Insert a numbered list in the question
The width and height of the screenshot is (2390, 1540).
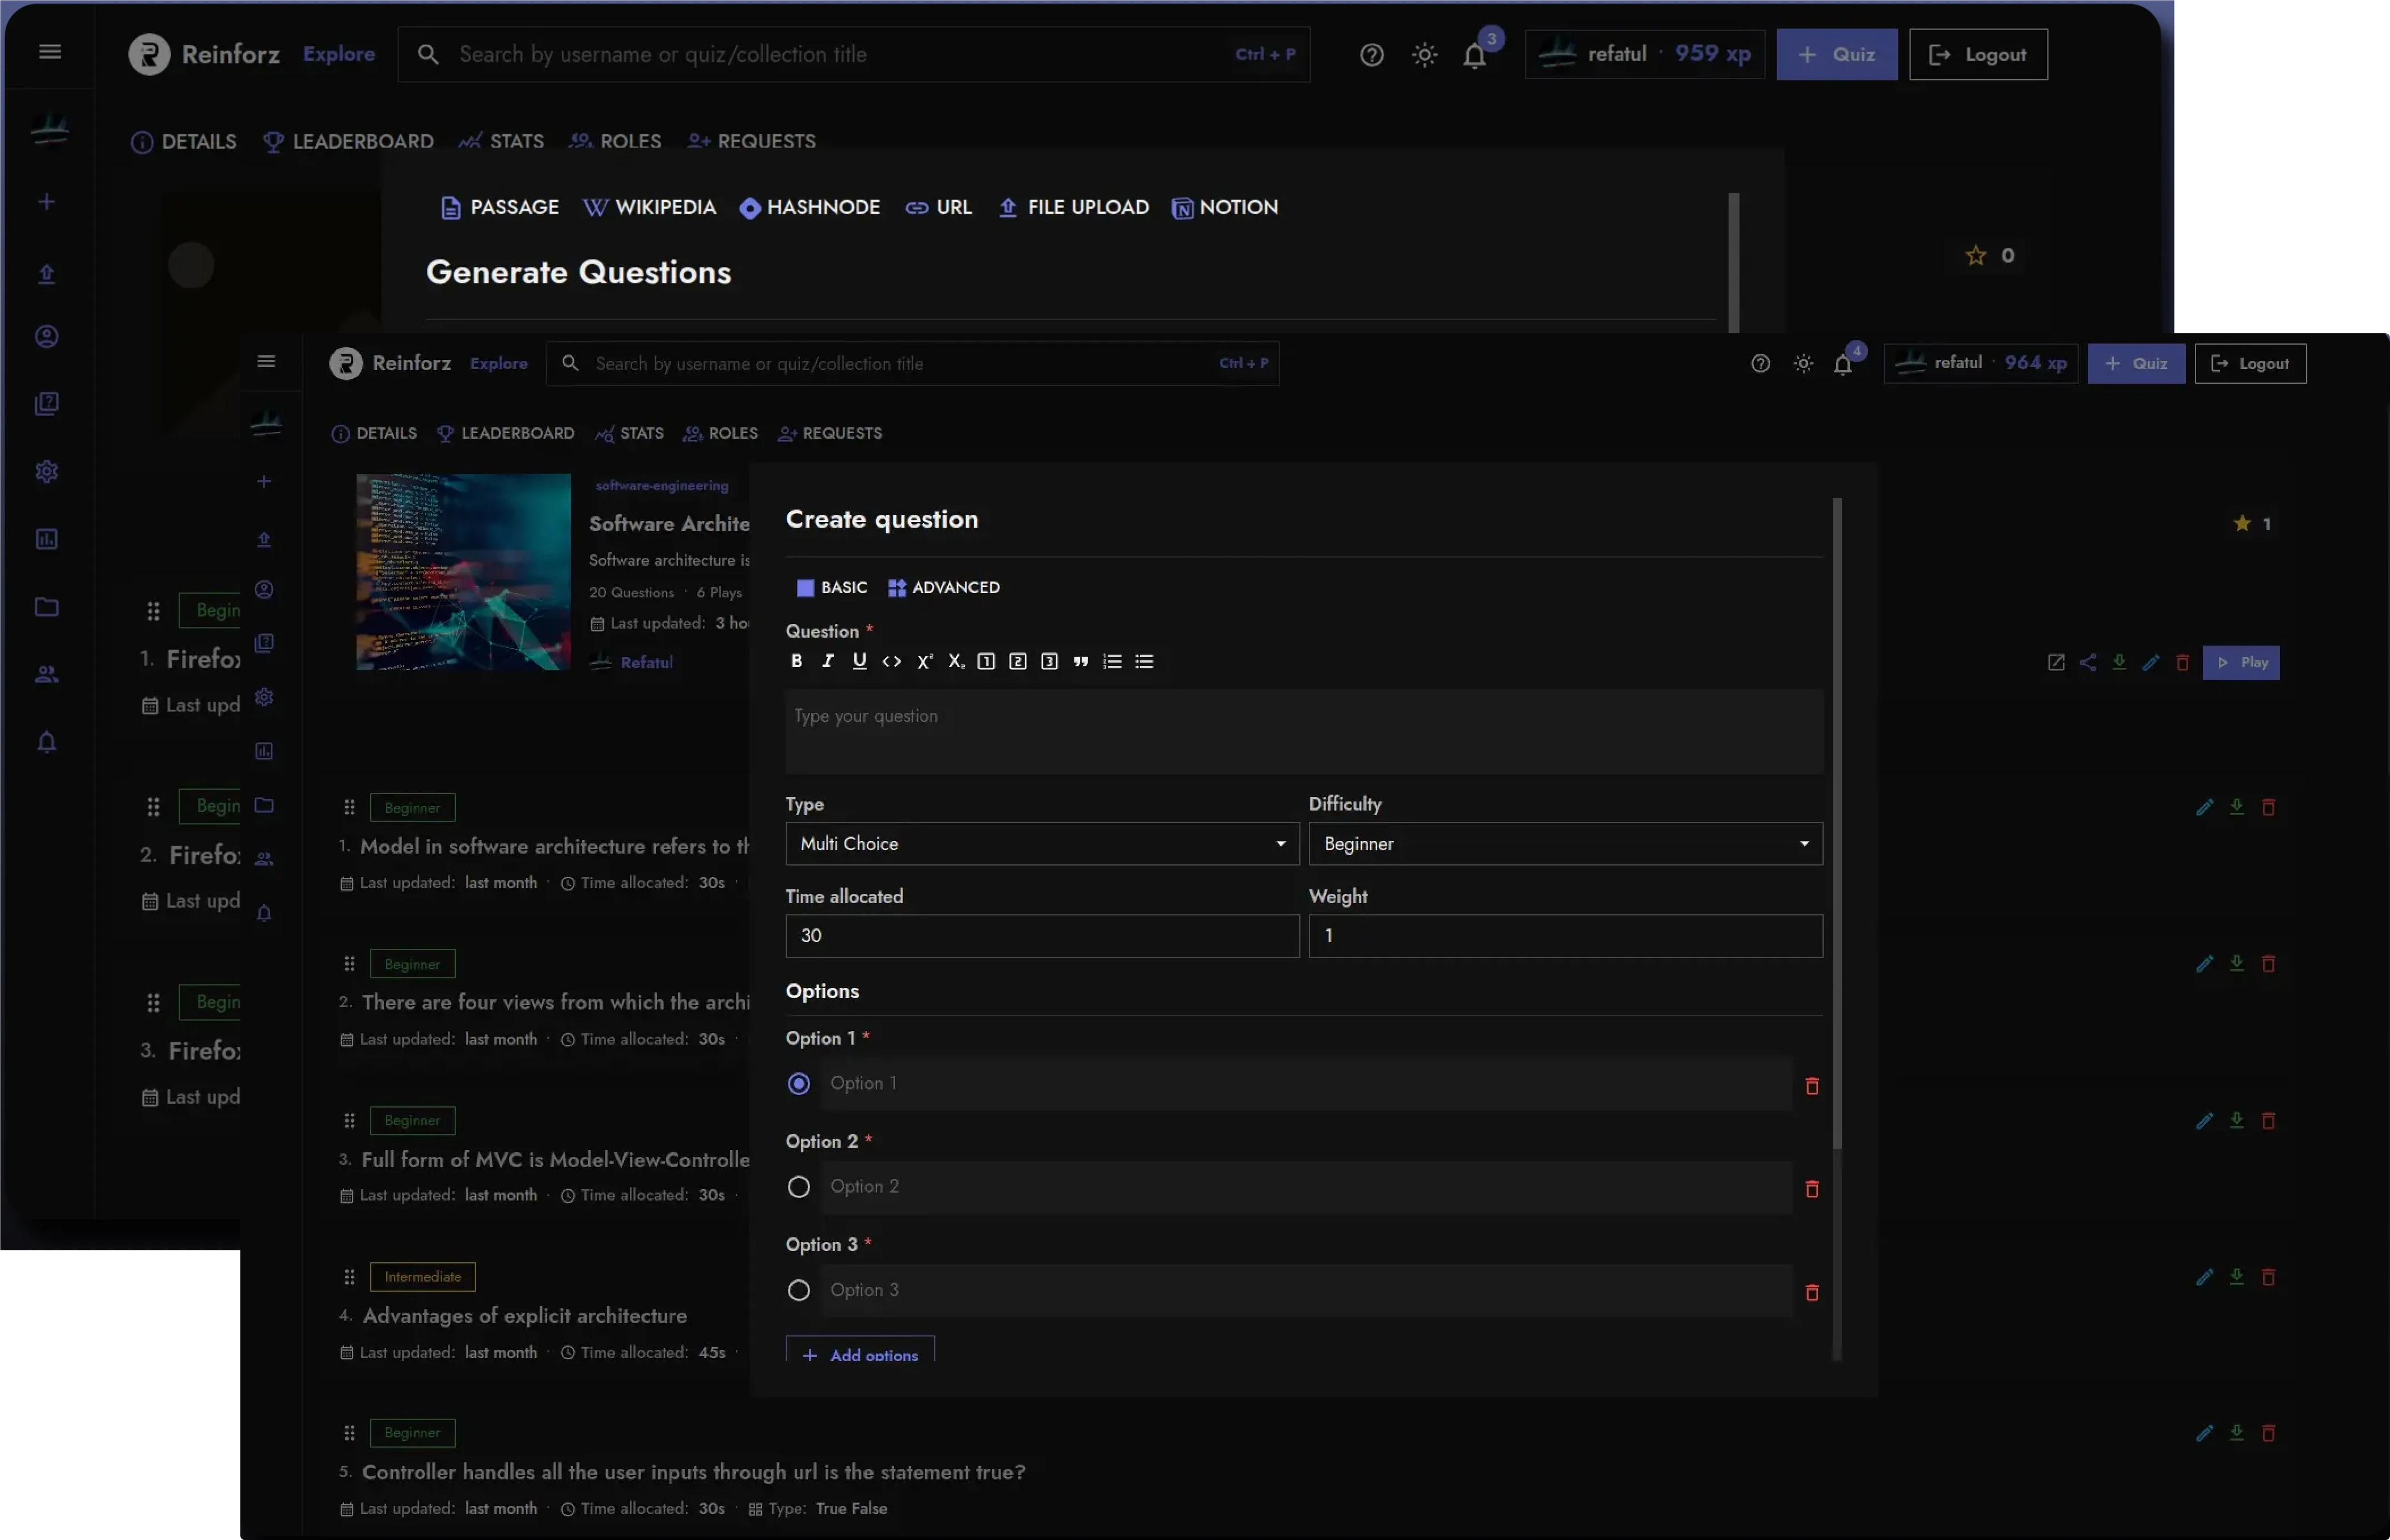click(x=1113, y=661)
